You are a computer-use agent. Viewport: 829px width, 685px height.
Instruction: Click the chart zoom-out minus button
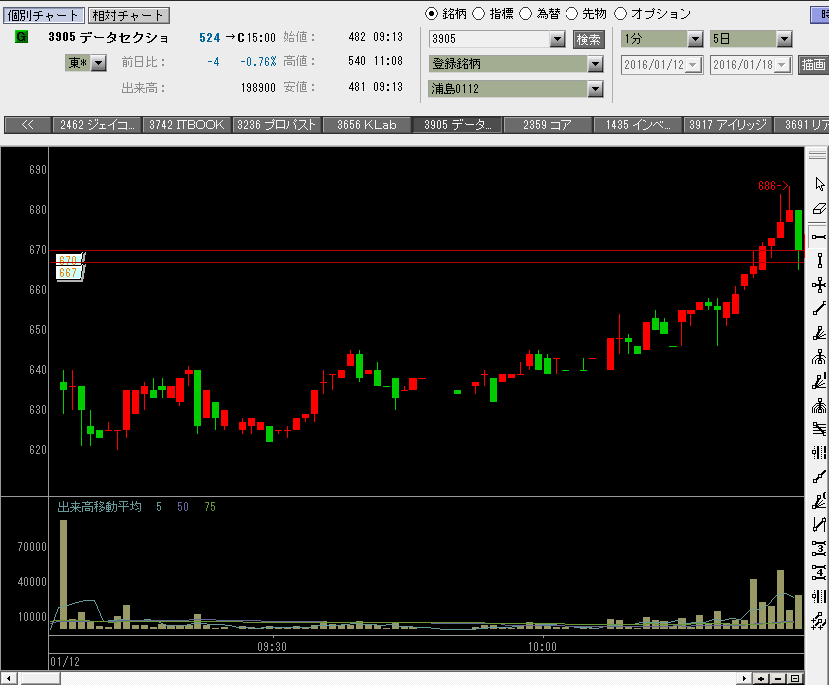778,679
